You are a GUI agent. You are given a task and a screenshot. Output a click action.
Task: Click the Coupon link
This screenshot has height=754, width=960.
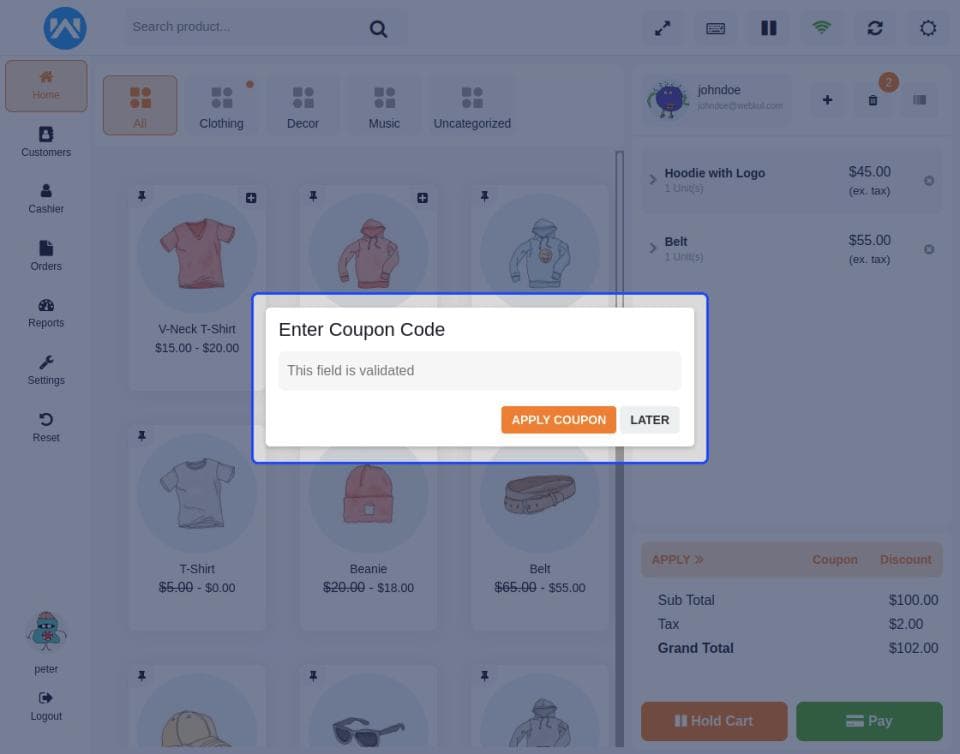tap(834, 559)
